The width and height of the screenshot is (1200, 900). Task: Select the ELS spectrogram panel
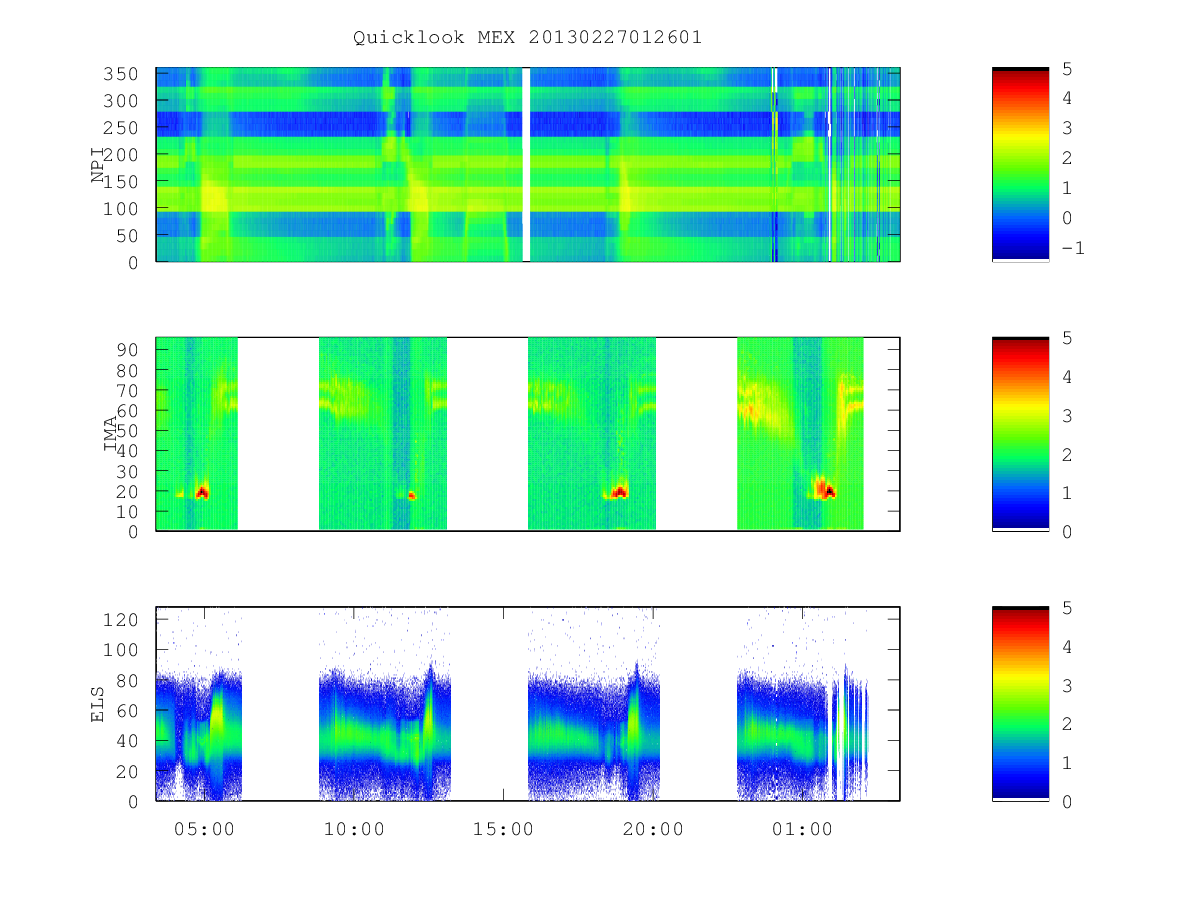[x=528, y=704]
